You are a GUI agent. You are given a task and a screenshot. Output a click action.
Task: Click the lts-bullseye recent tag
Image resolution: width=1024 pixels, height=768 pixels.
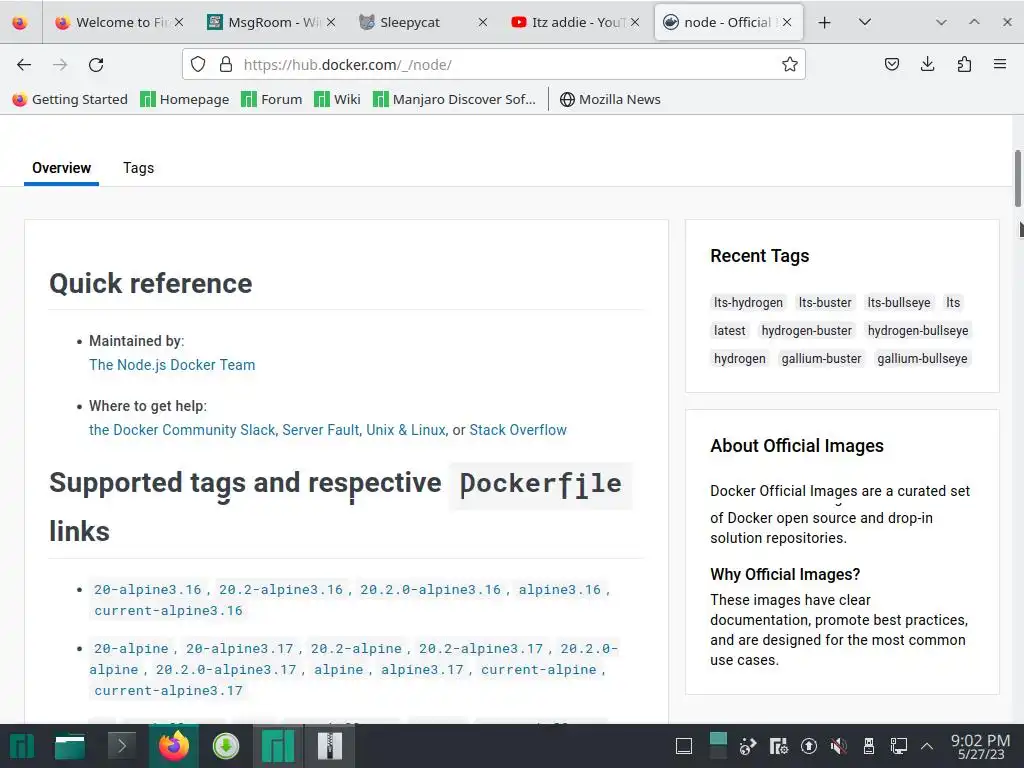899,302
